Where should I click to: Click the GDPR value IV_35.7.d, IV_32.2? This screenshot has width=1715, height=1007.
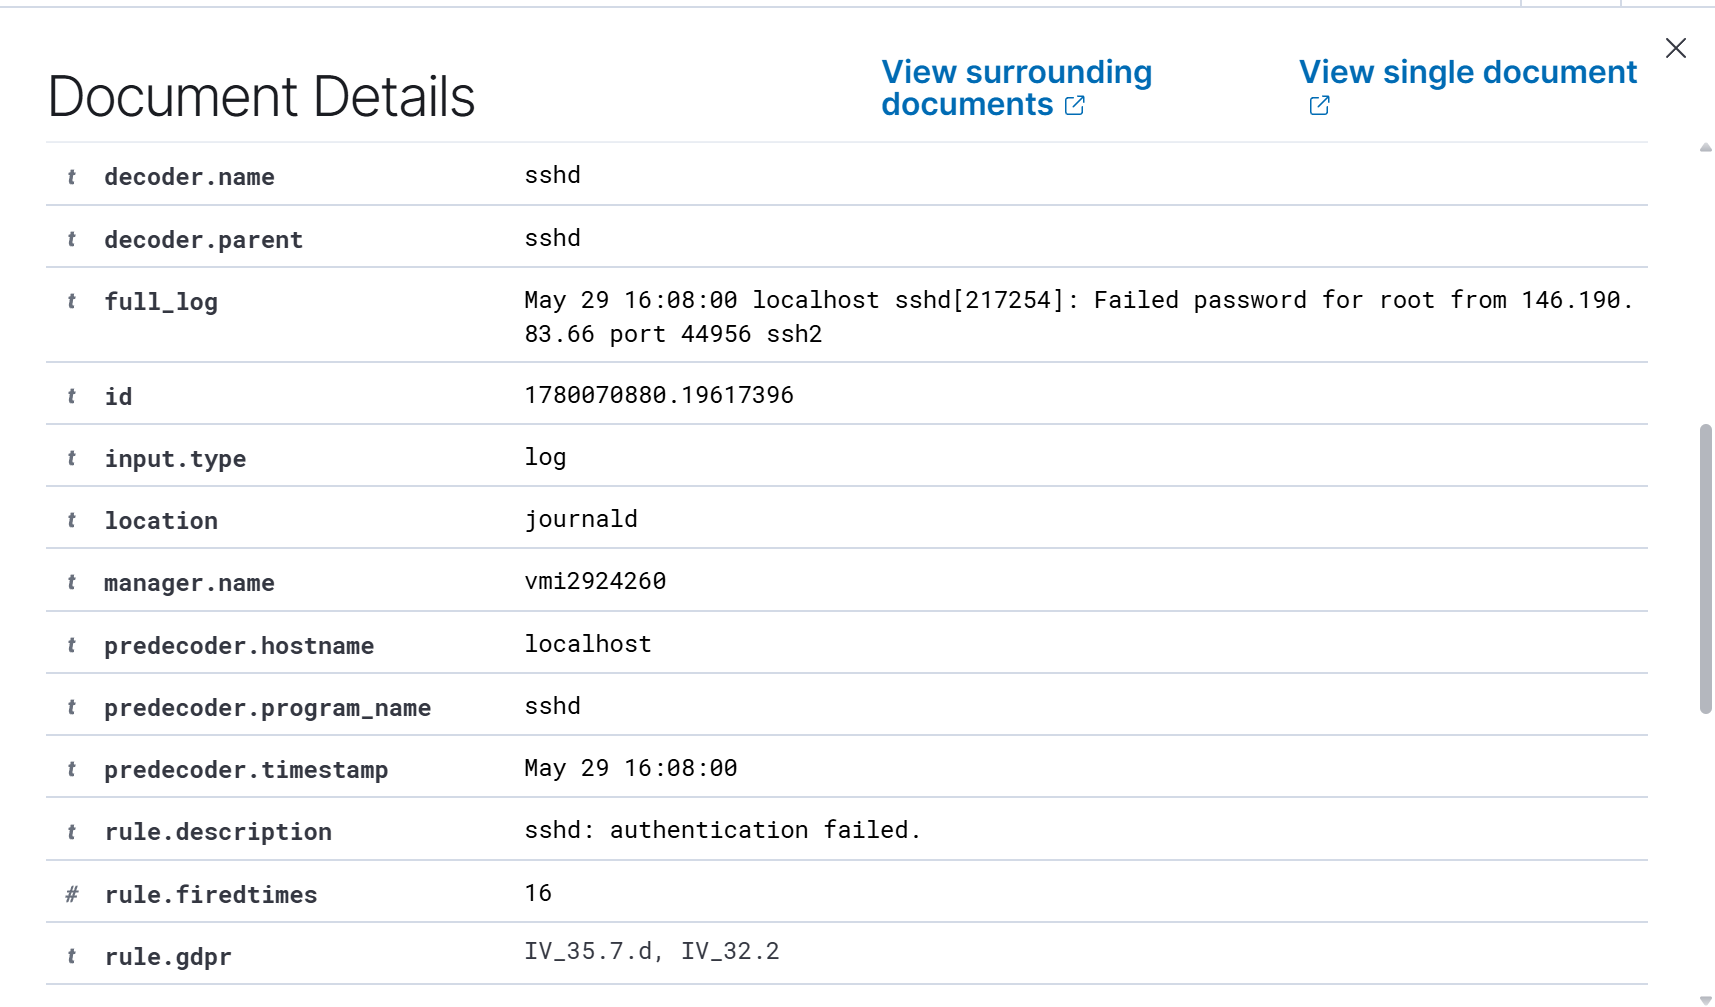[652, 951]
